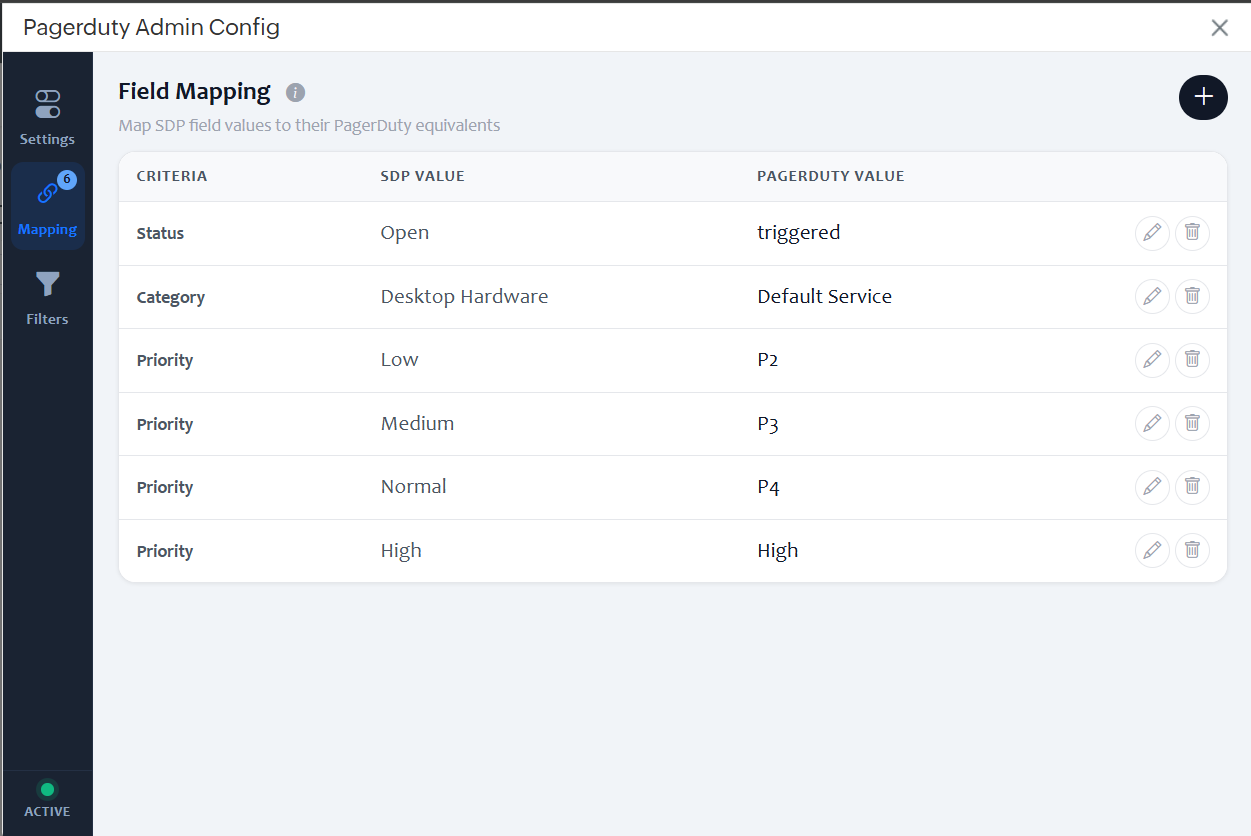Delete the Status Open mapping

point(1192,233)
